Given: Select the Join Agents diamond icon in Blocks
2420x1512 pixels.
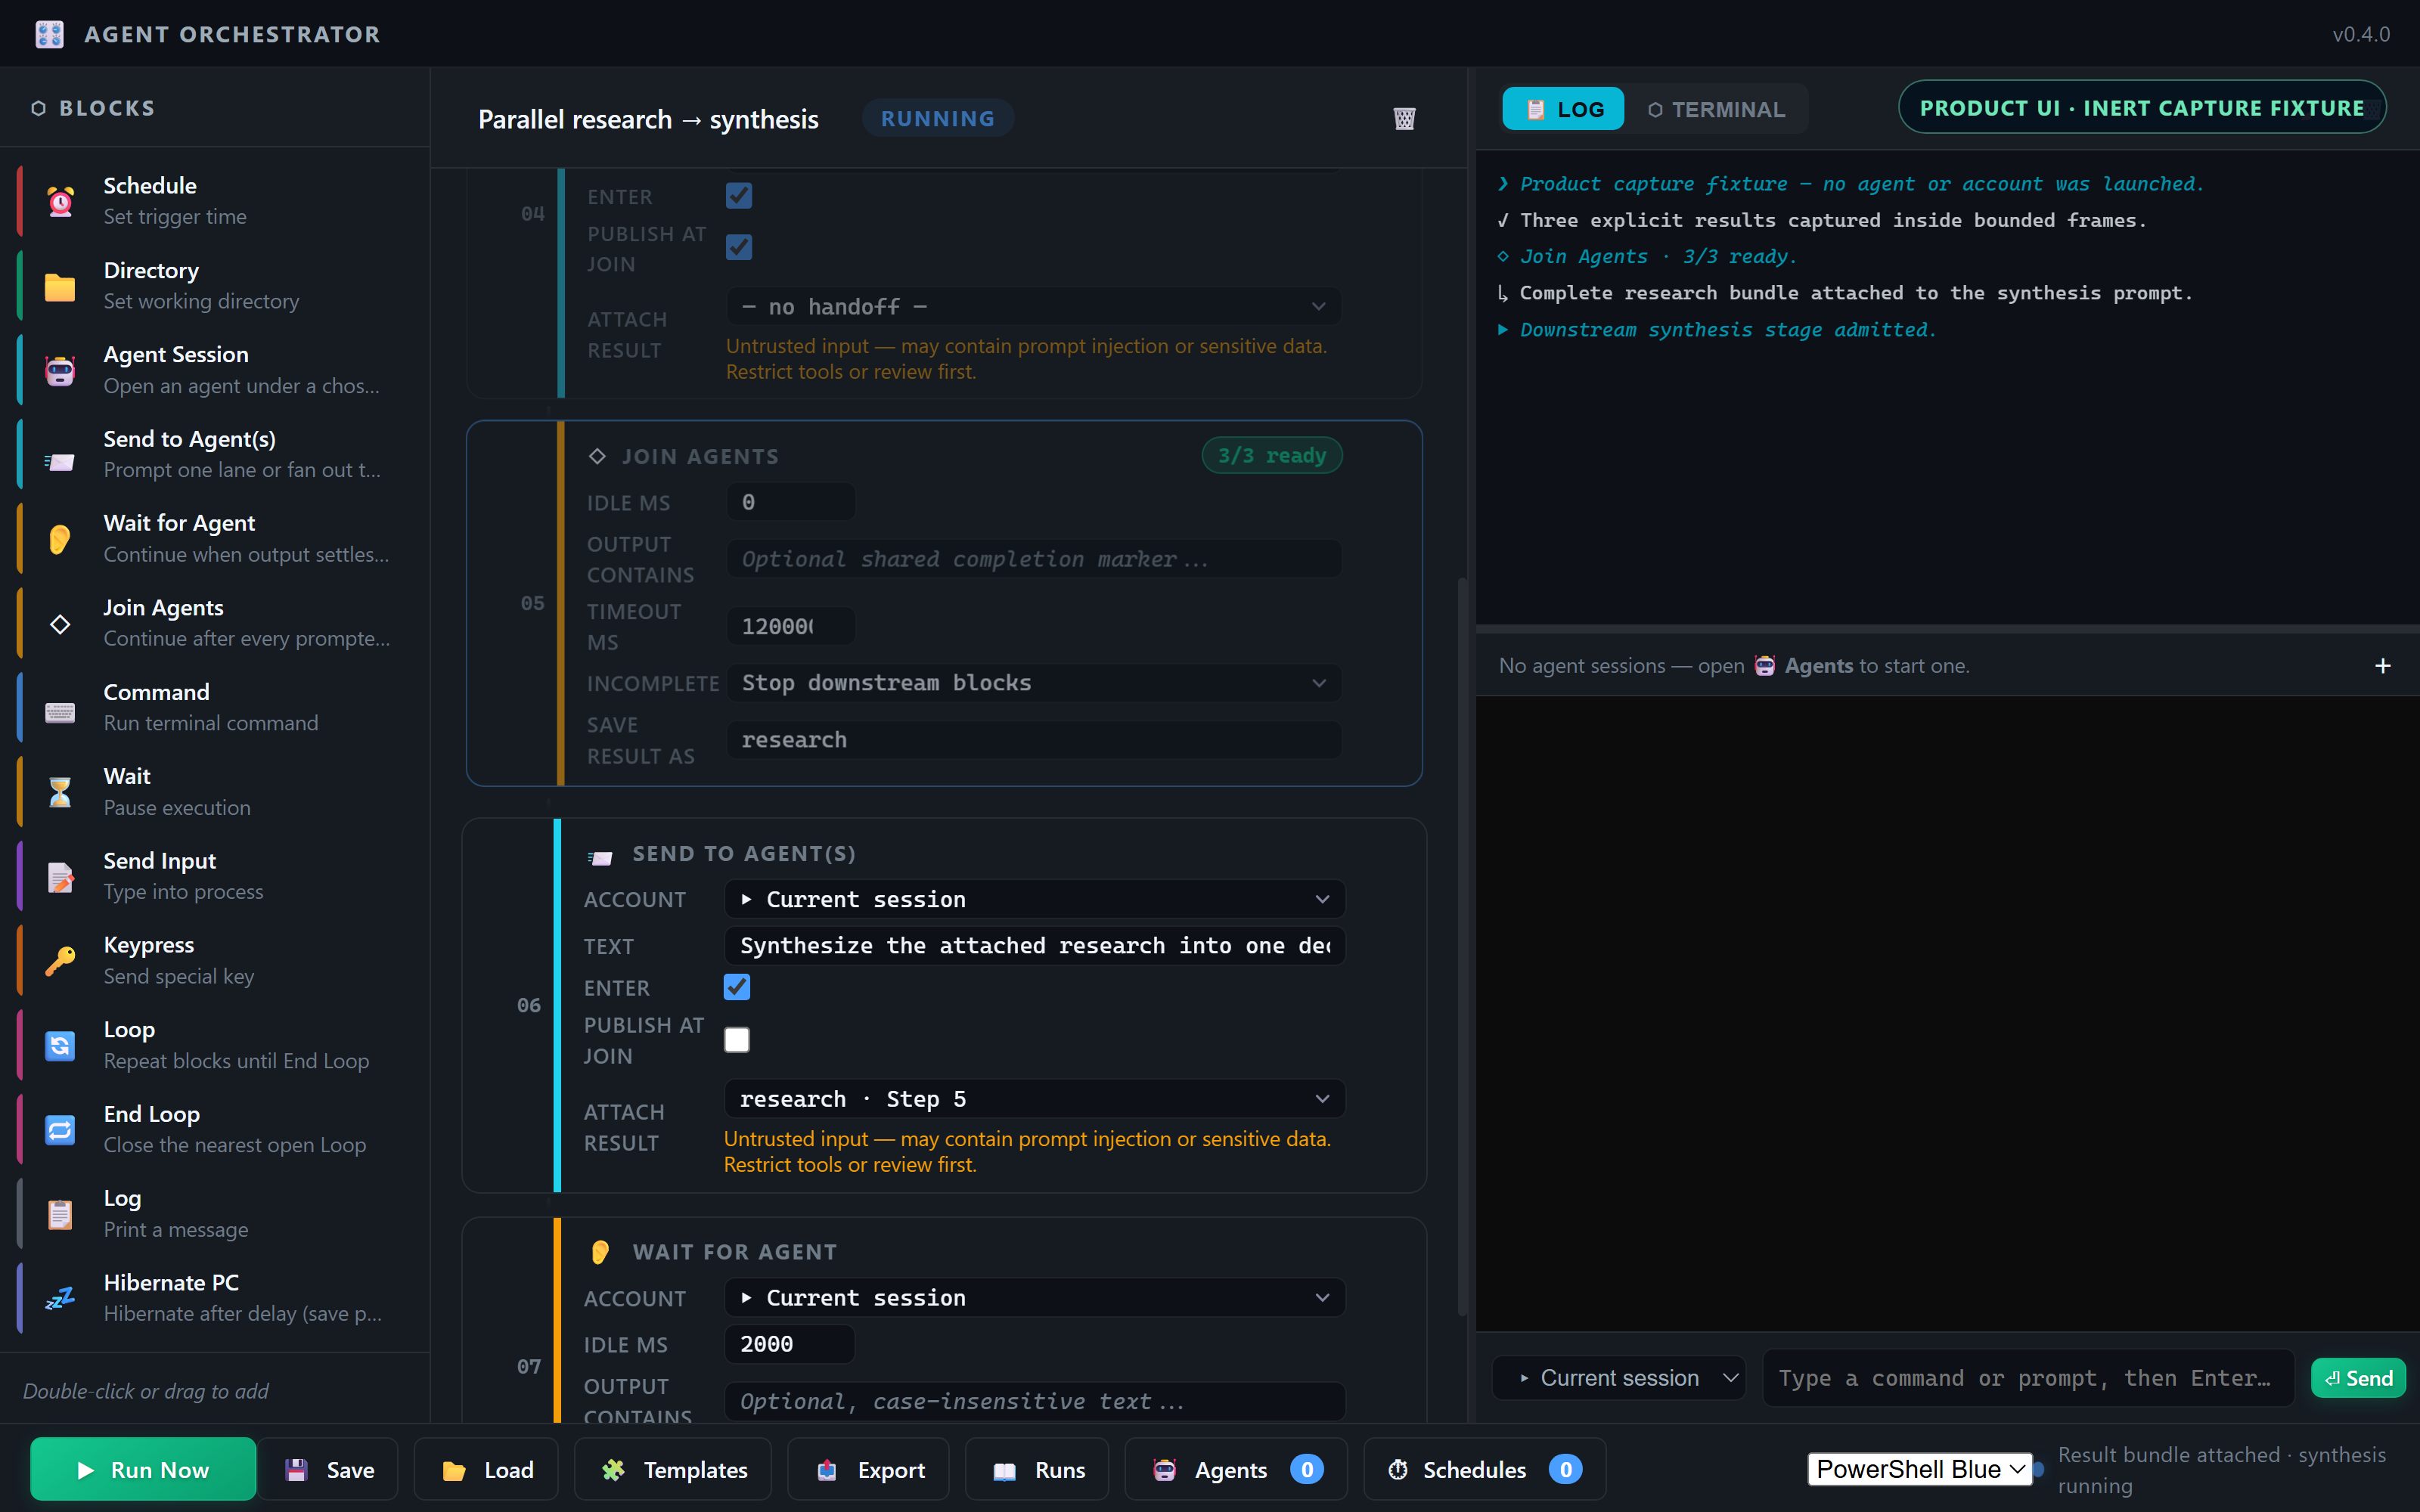Looking at the screenshot, I should tap(60, 624).
